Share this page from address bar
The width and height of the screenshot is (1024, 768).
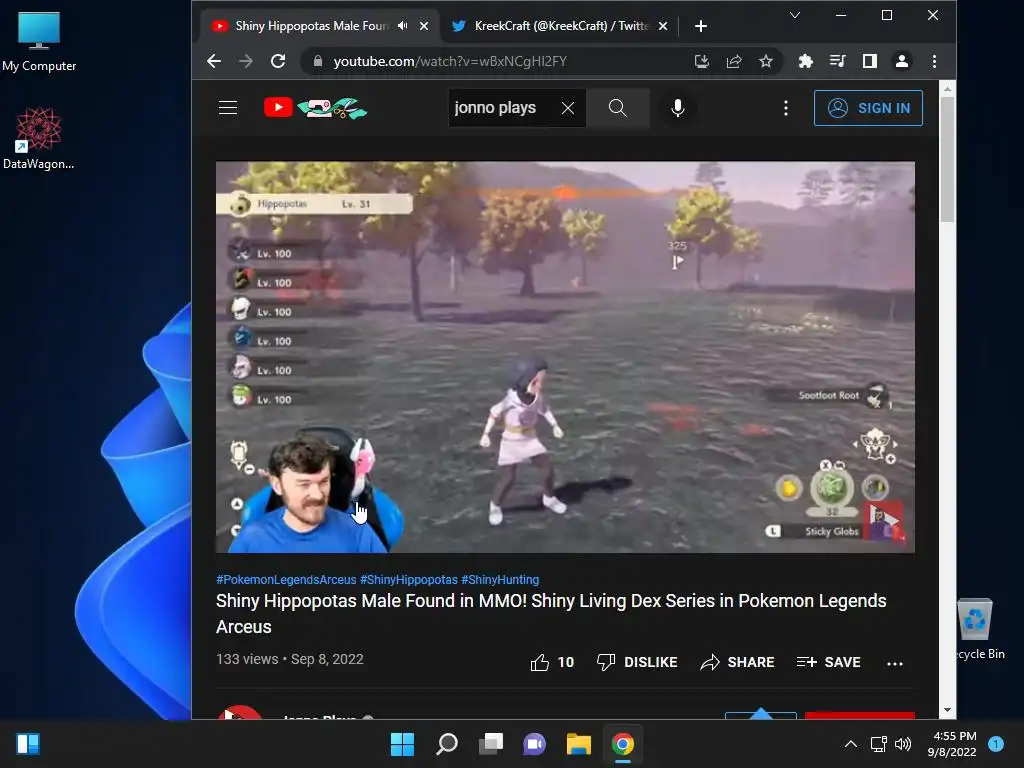733,61
